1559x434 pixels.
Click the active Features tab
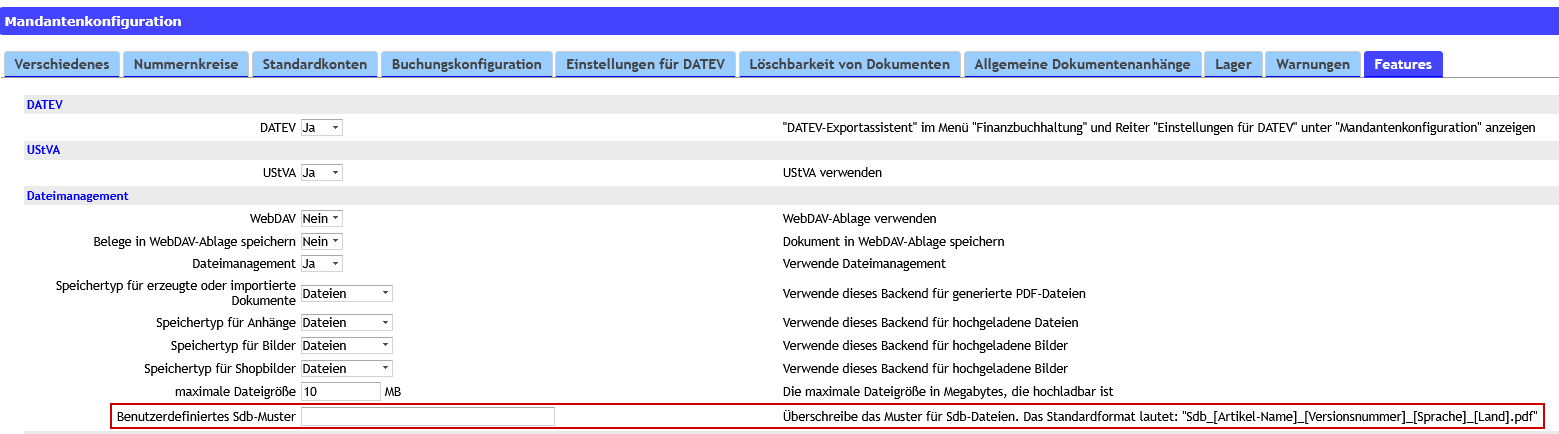click(x=1402, y=64)
